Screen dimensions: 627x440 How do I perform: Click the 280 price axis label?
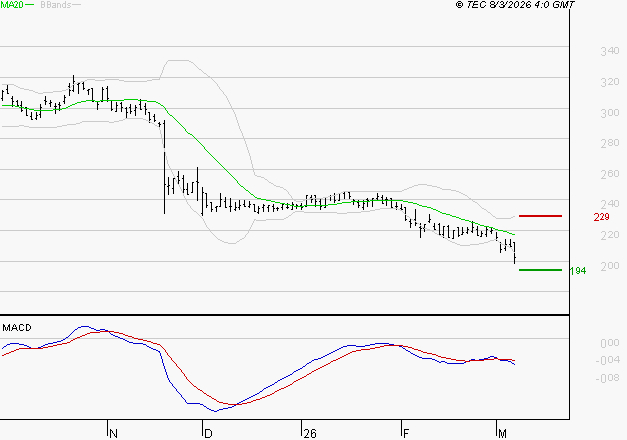610,143
